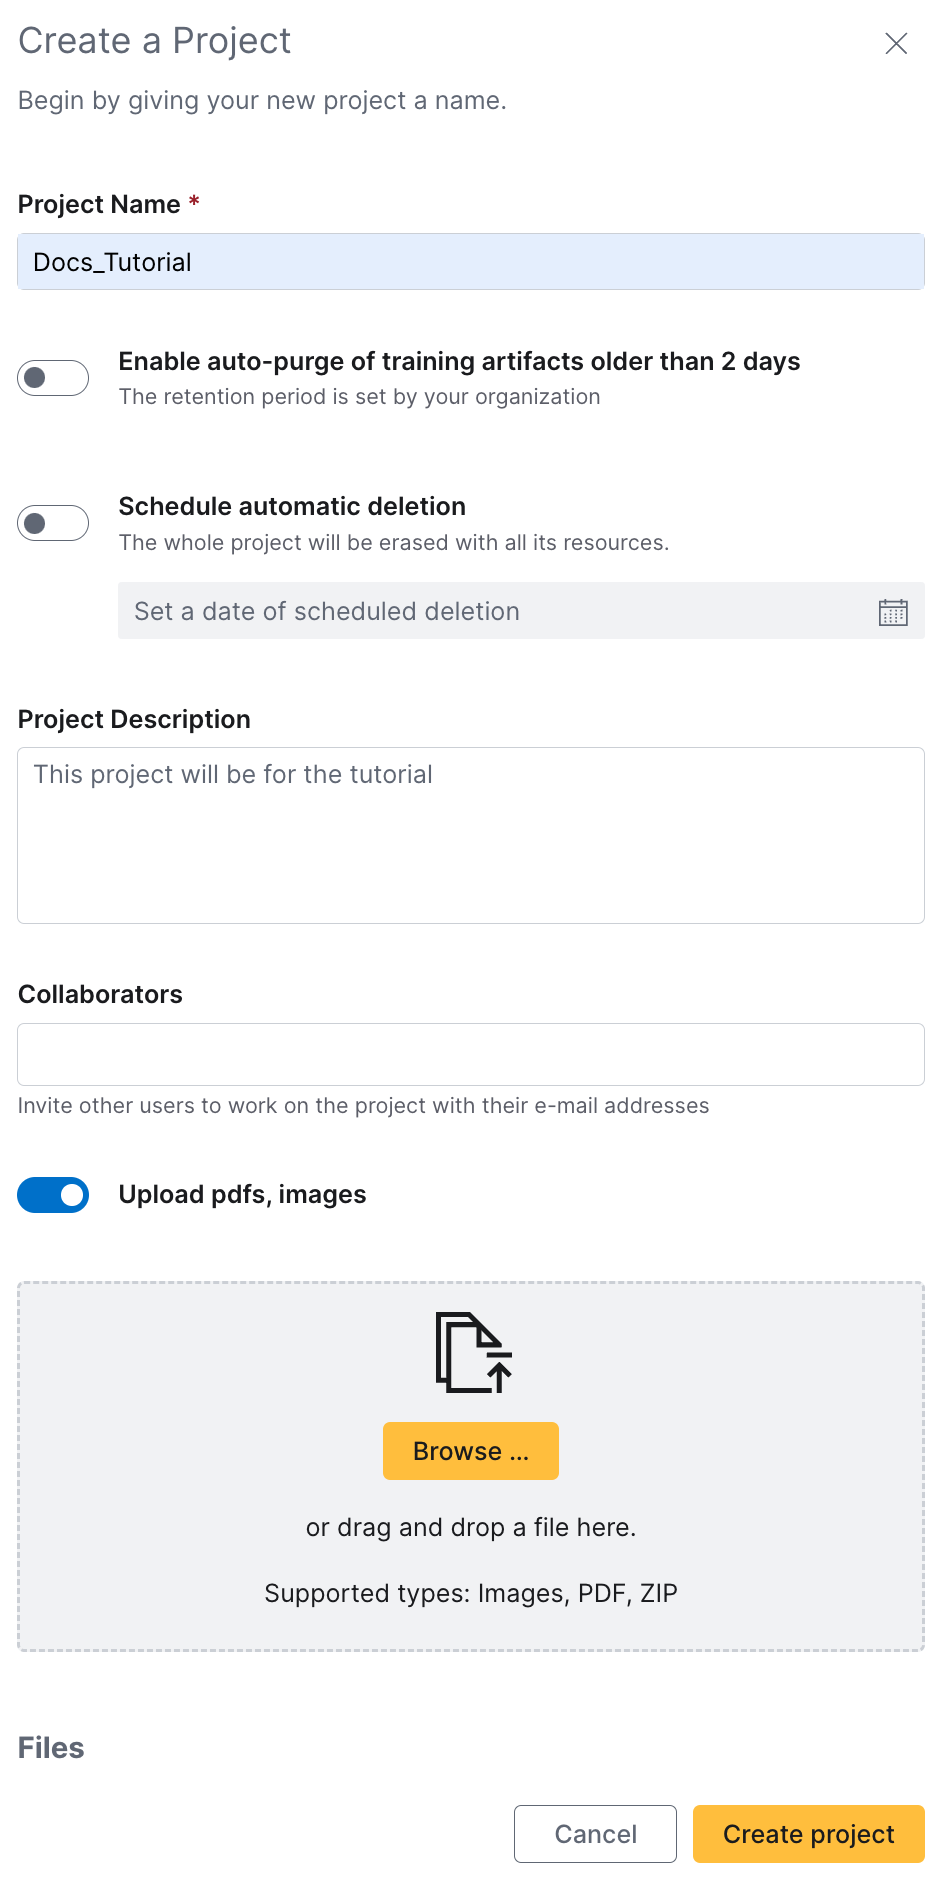Click the Create a Project title
This screenshot has width=952, height=1882.
[x=153, y=41]
